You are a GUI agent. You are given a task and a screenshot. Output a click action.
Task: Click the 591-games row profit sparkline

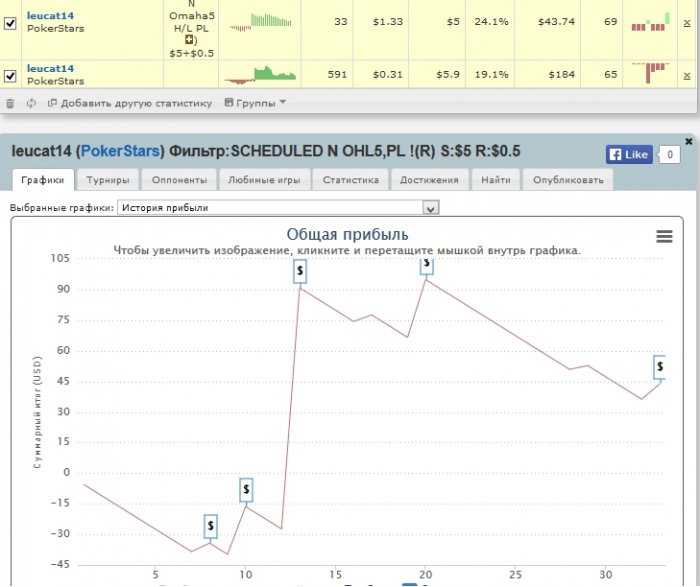260,75
